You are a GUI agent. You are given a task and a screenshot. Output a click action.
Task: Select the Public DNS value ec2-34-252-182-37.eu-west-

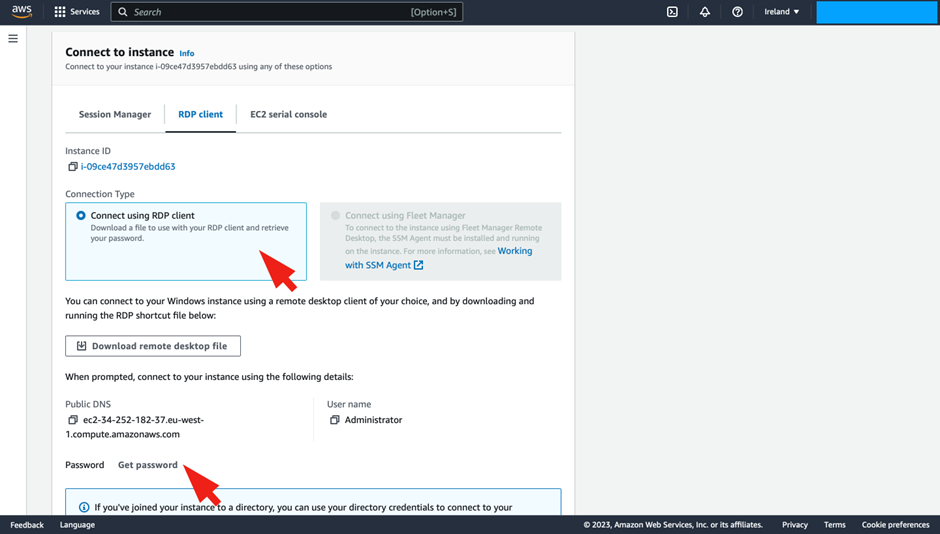(143, 420)
